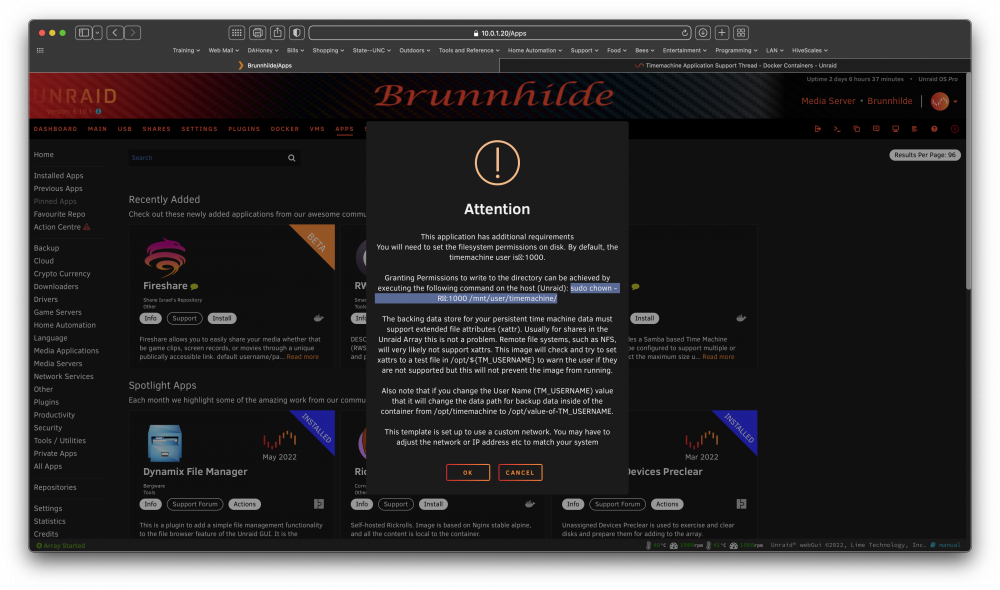The width and height of the screenshot is (1000, 590).
Task: Click Support on the Fireshare card
Action: [x=184, y=318]
